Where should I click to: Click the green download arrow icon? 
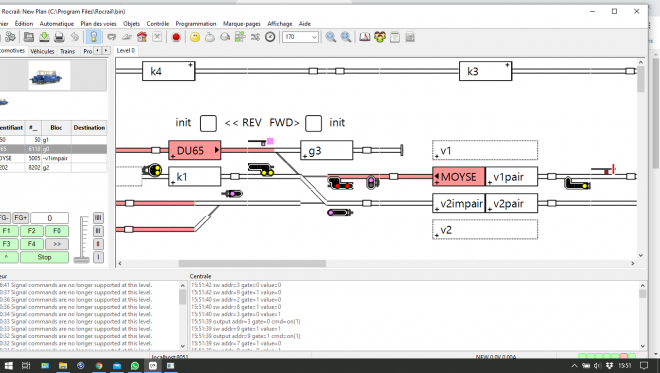pos(44,37)
